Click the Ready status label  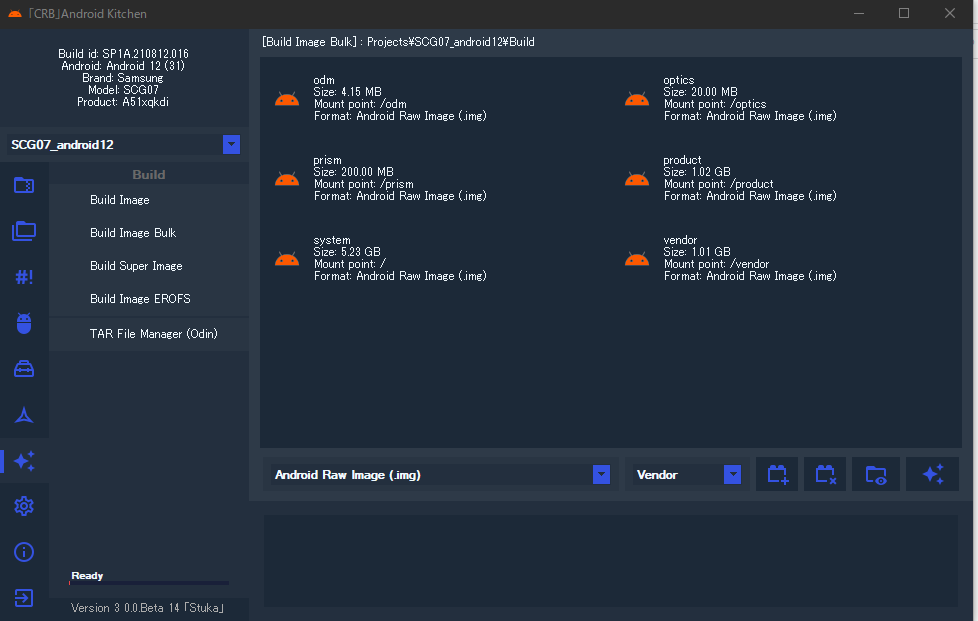point(87,575)
